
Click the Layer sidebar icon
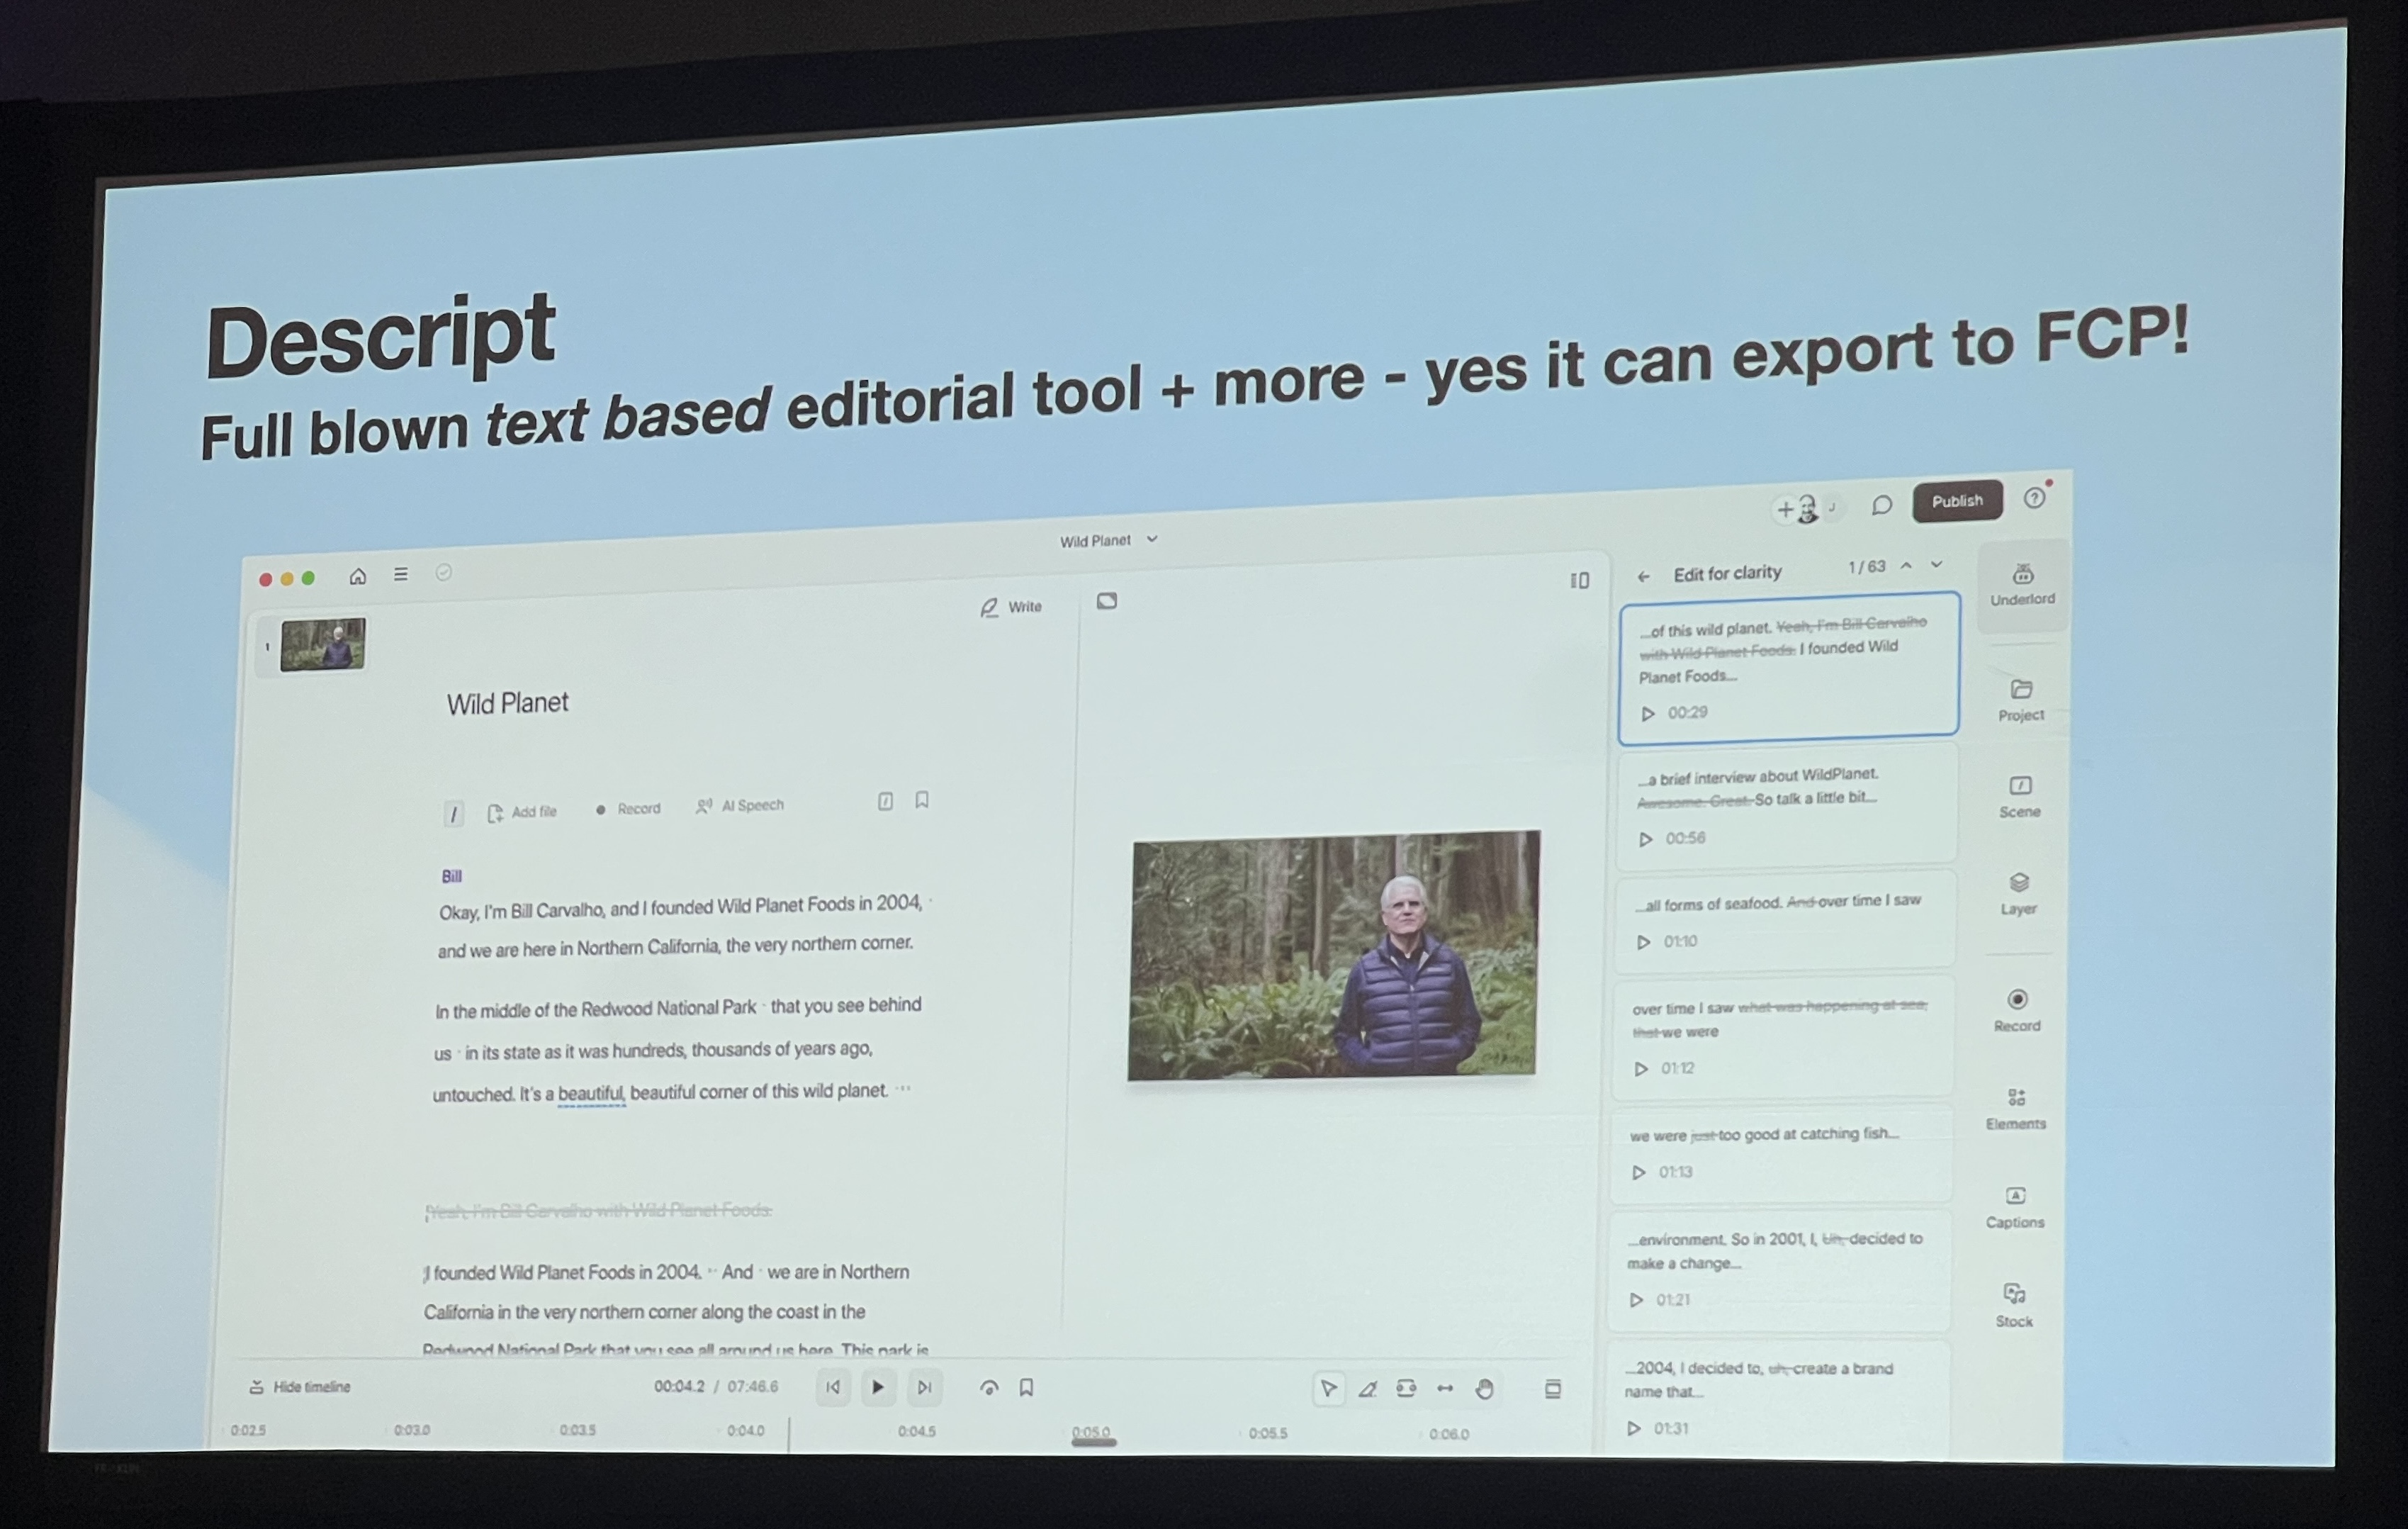pyautogui.click(x=2018, y=892)
